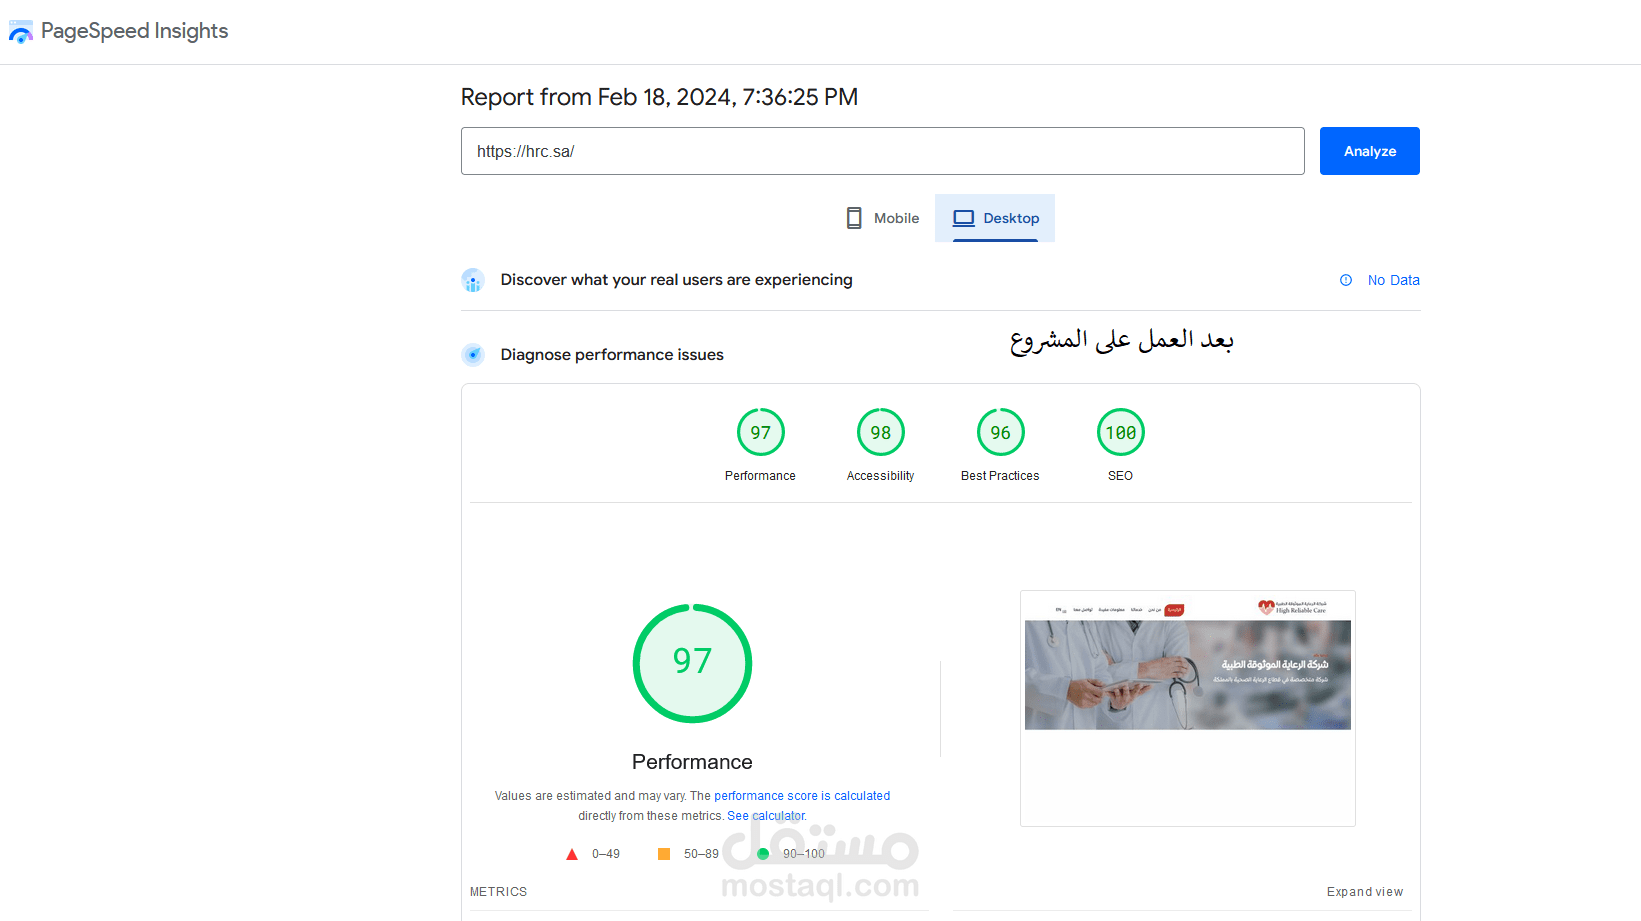This screenshot has width=1641, height=921.
Task: Click 'Discover what your real users are experiencing' text
Action: pos(676,280)
